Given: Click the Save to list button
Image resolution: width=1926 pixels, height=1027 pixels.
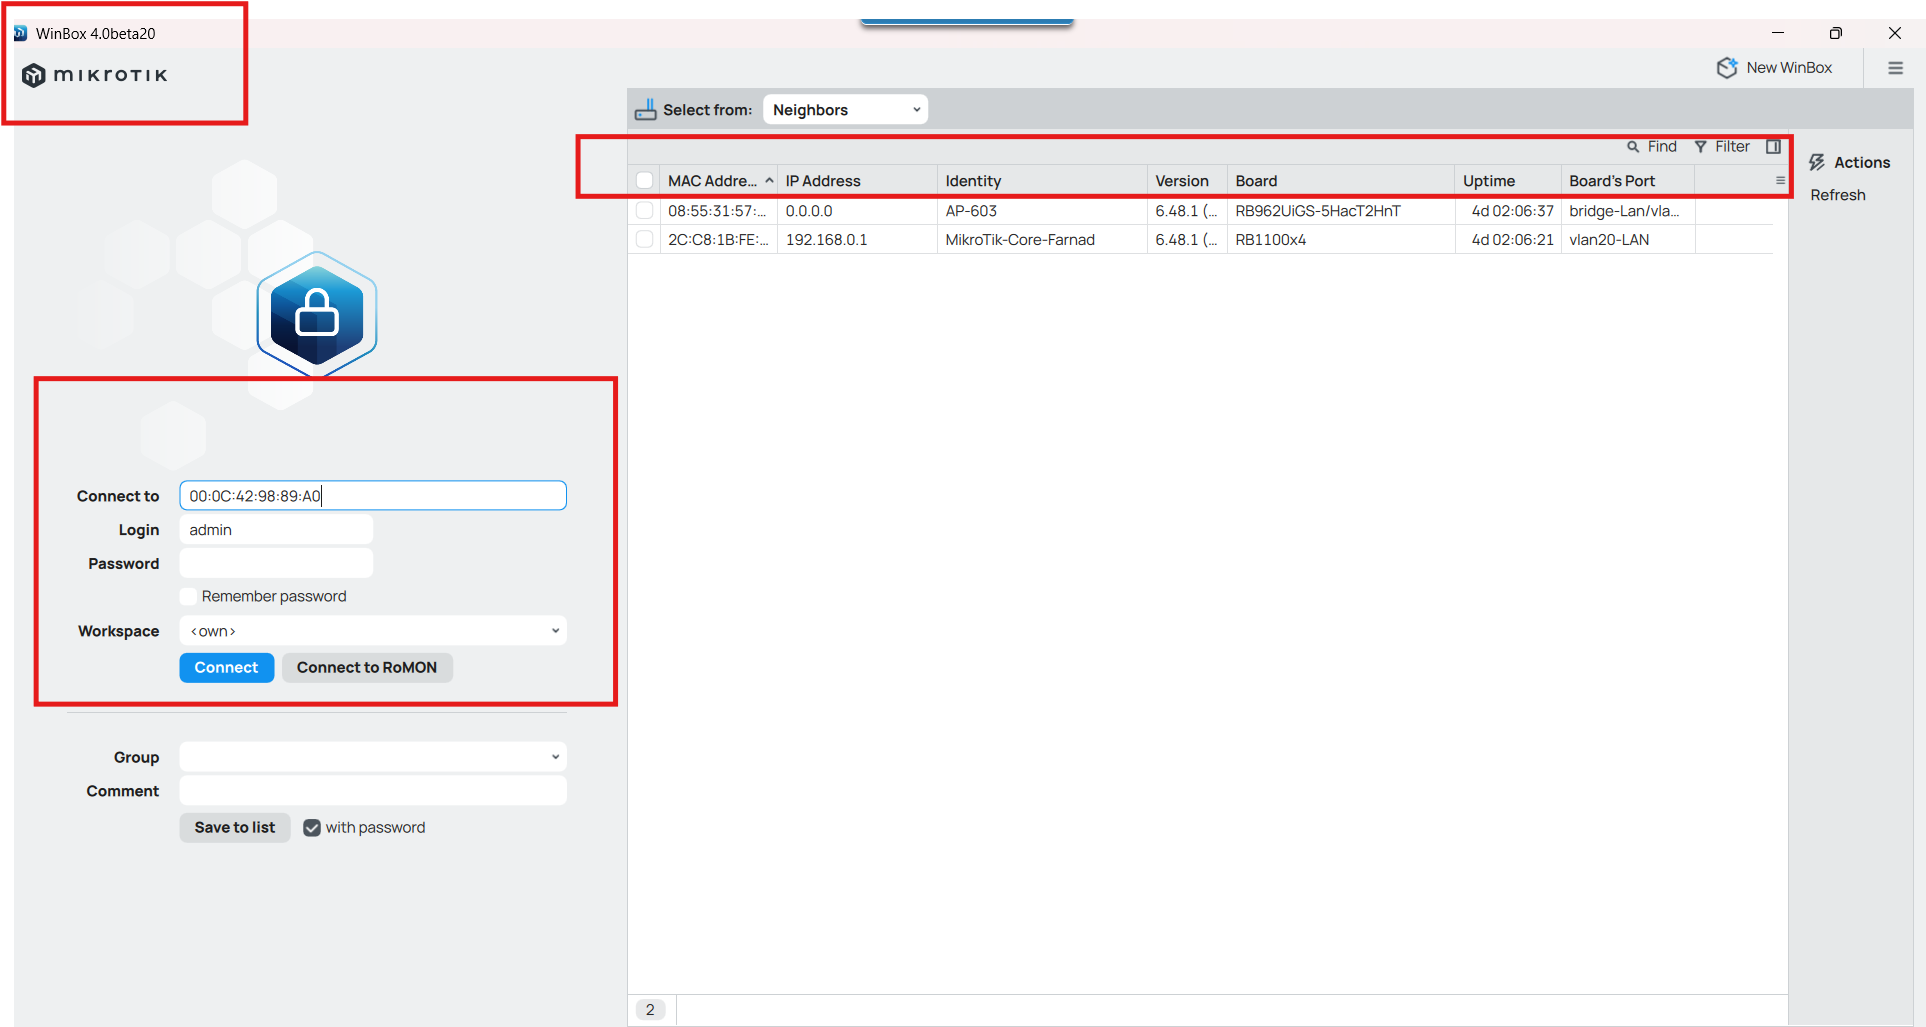Looking at the screenshot, I should click(235, 828).
